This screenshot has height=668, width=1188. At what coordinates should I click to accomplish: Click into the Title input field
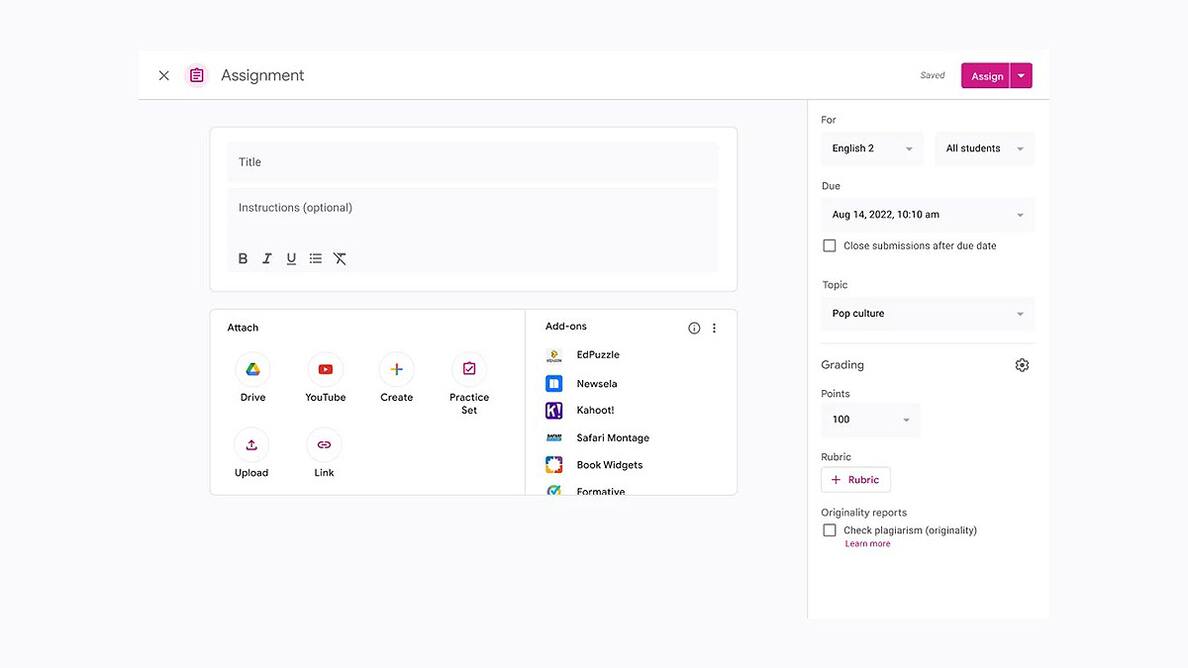click(472, 162)
